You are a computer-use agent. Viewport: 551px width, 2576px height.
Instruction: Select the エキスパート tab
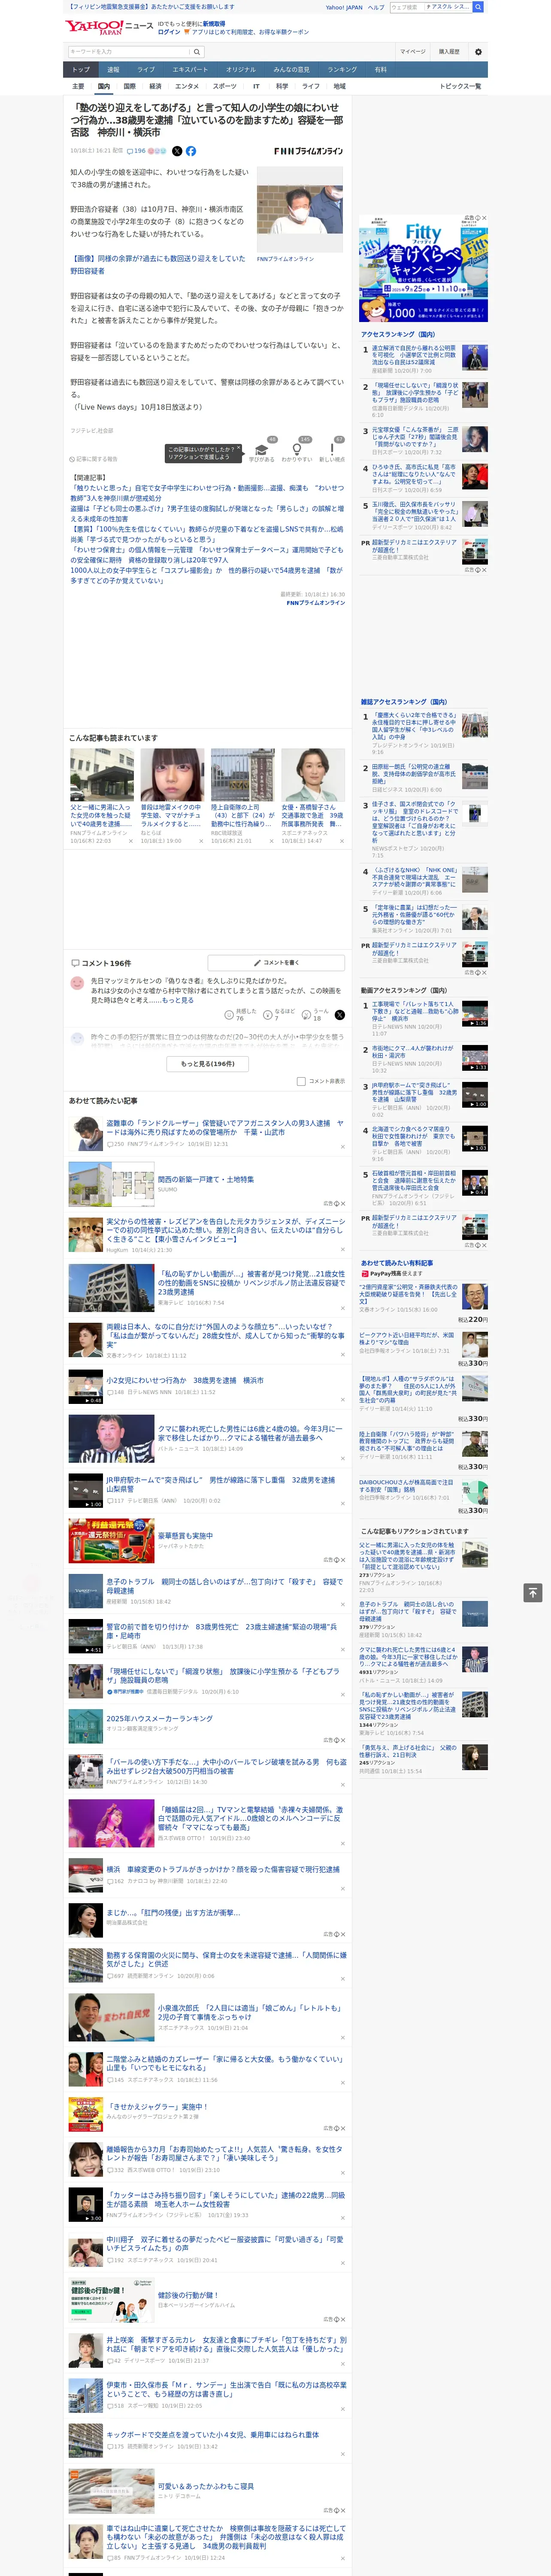tap(190, 69)
